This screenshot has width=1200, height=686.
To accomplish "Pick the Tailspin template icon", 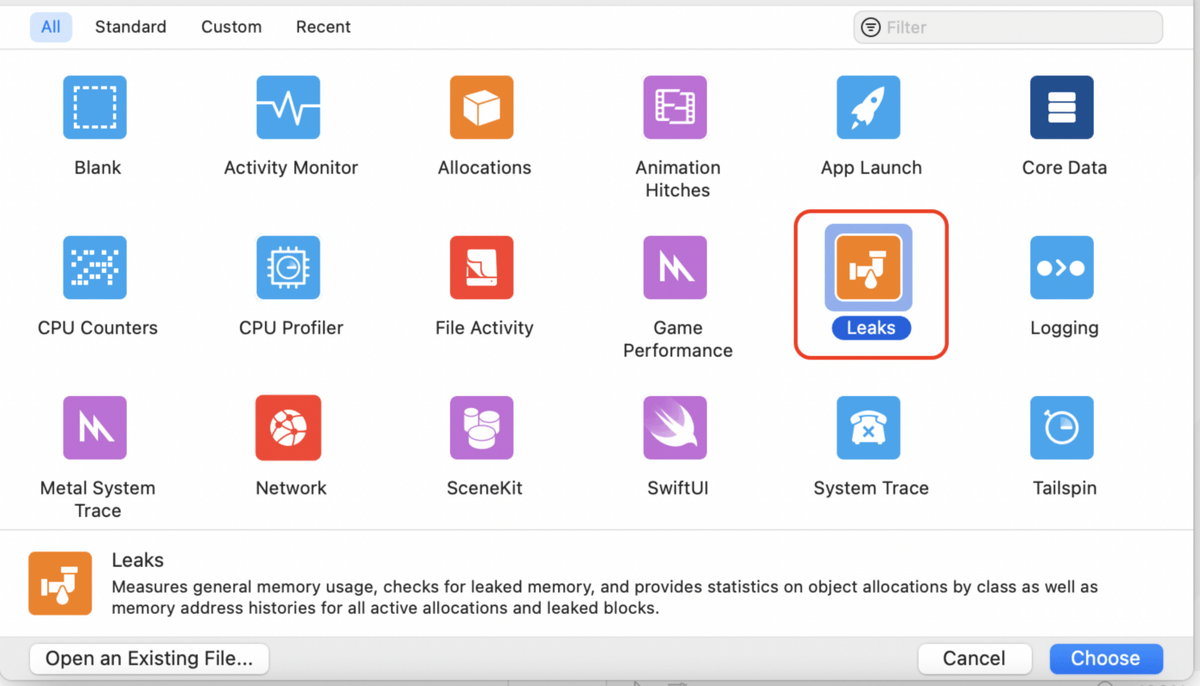I will pyautogui.click(x=1062, y=428).
